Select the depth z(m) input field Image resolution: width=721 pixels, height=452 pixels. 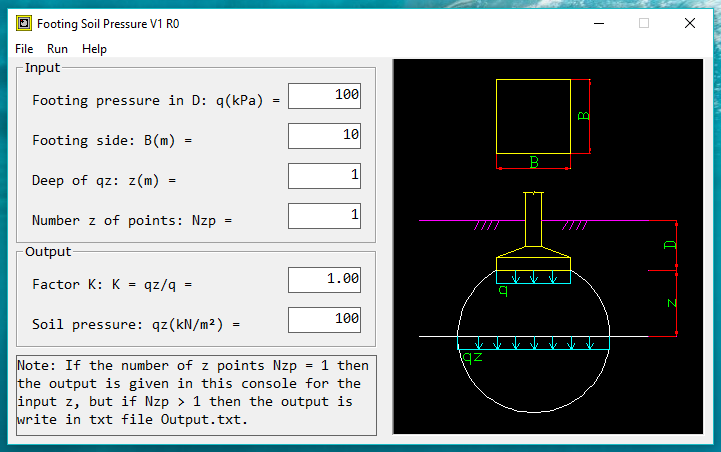(x=324, y=176)
